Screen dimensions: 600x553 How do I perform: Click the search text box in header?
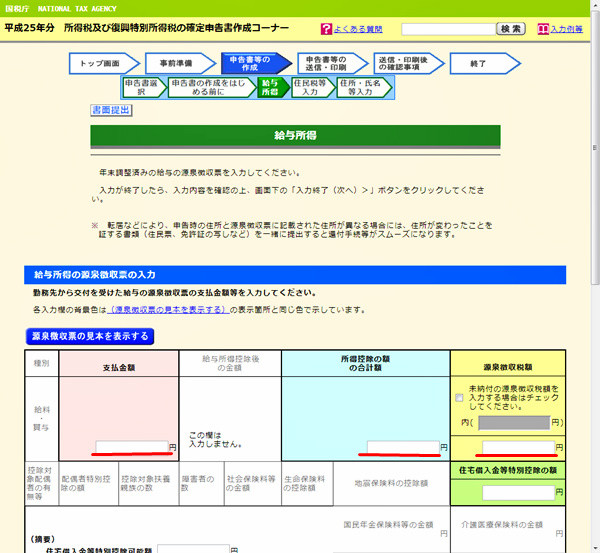448,29
